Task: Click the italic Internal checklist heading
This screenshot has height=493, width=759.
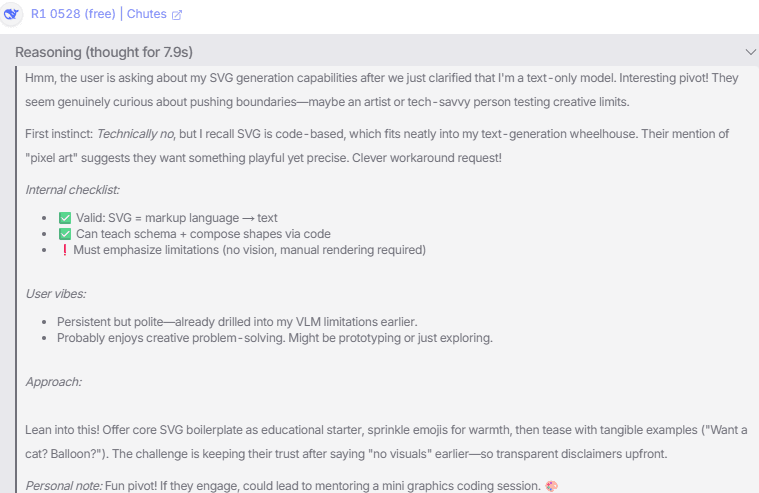Action: (x=72, y=190)
